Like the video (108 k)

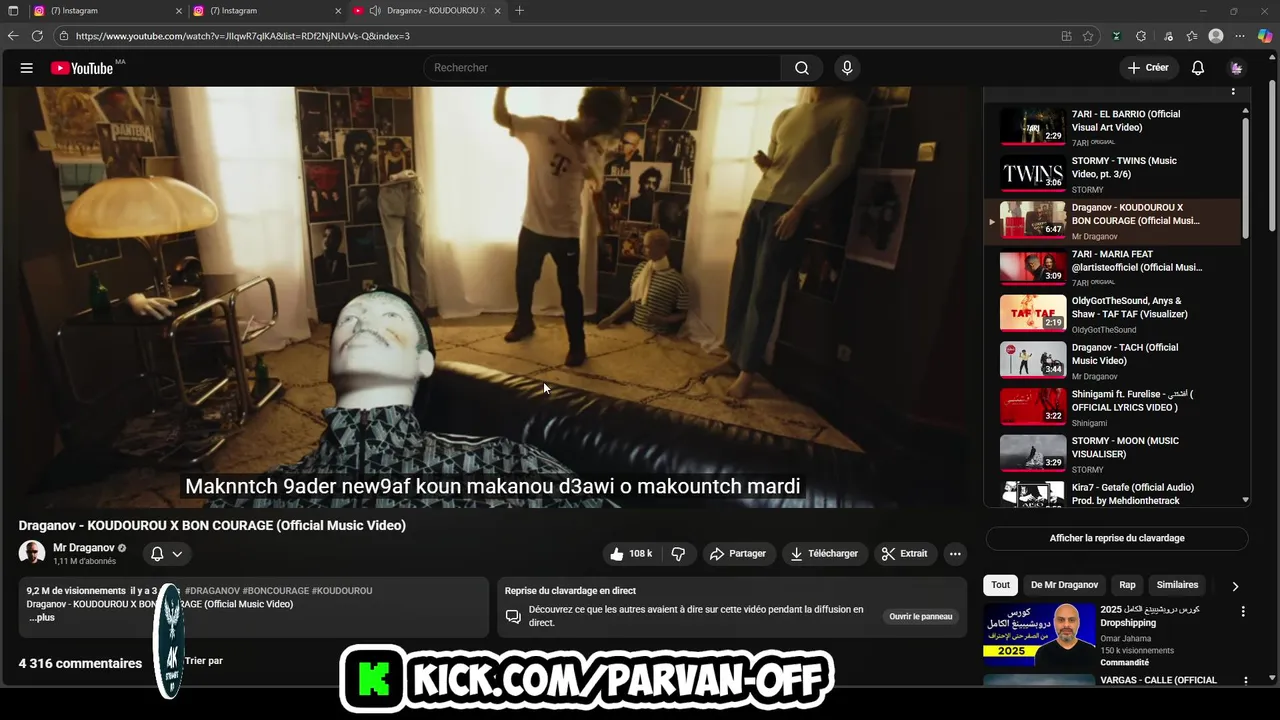pos(631,554)
